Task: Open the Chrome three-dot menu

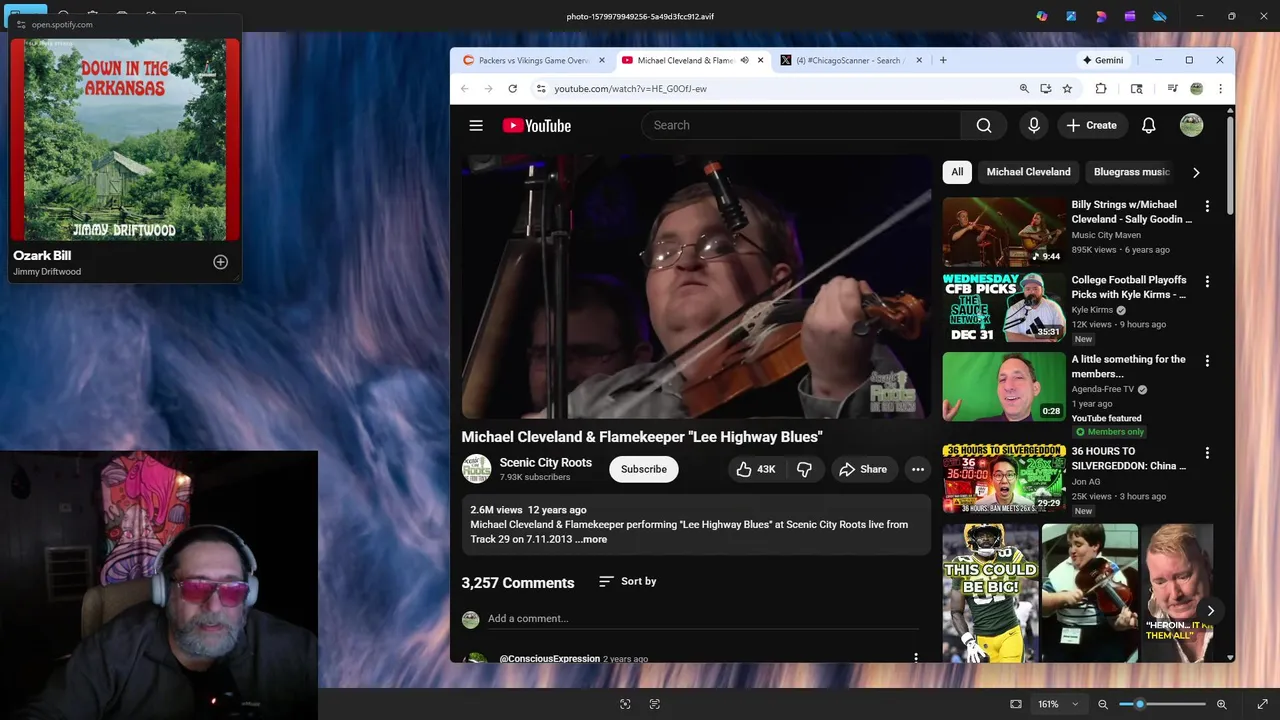Action: point(1220,88)
